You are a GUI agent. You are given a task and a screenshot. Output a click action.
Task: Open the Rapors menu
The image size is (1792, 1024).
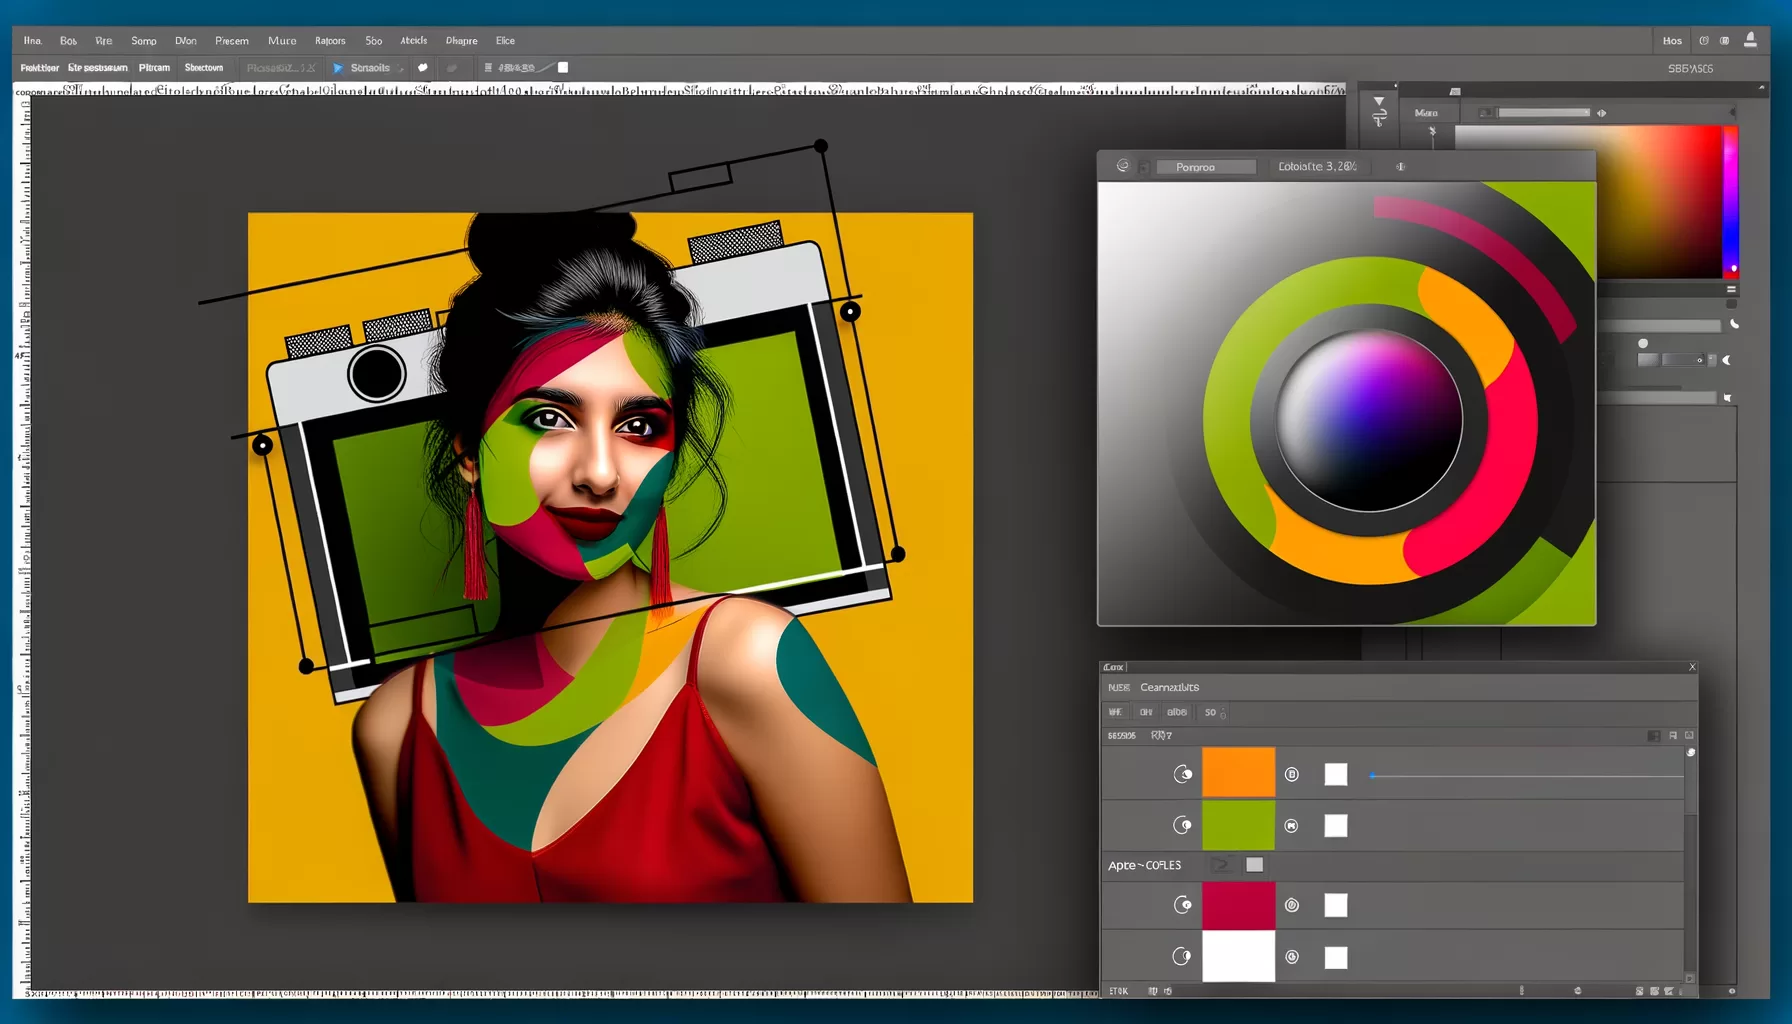330,41
